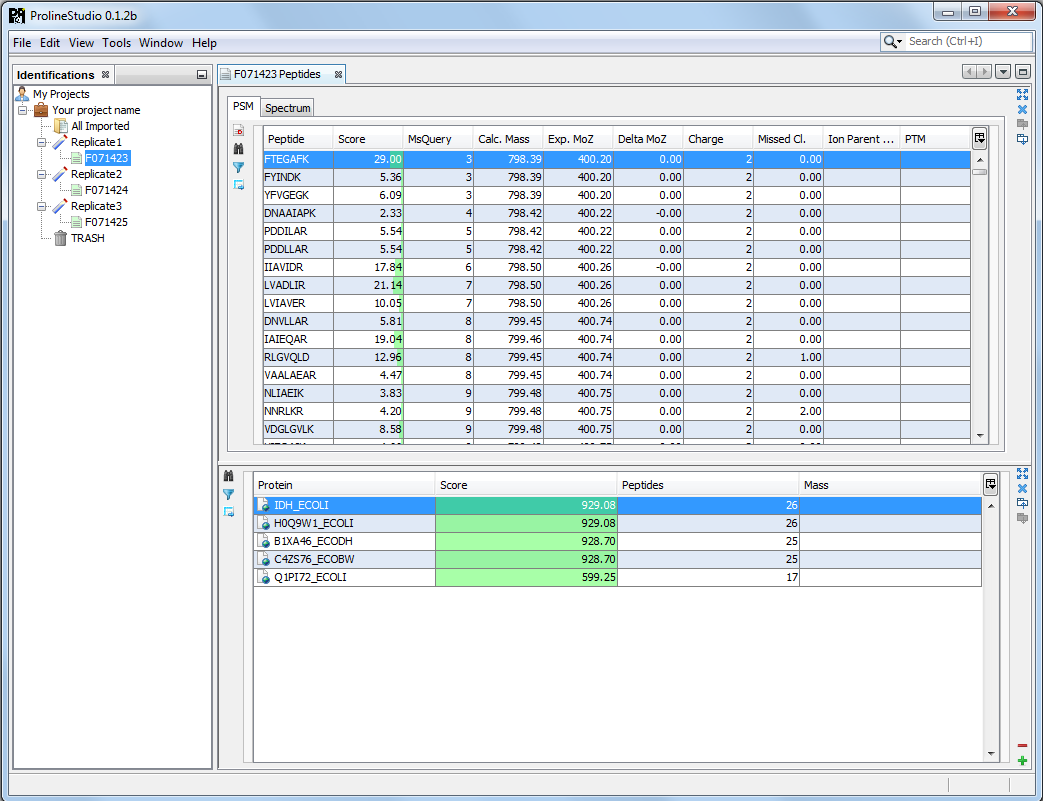The width and height of the screenshot is (1043, 801).
Task: Click the filter funnel icon beside Protein table
Action: pyautogui.click(x=228, y=494)
